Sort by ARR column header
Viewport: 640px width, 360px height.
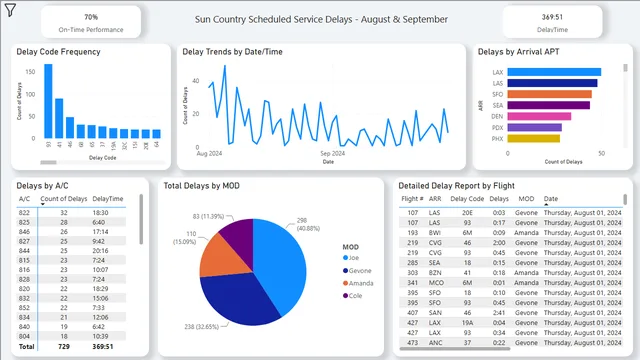(x=435, y=199)
